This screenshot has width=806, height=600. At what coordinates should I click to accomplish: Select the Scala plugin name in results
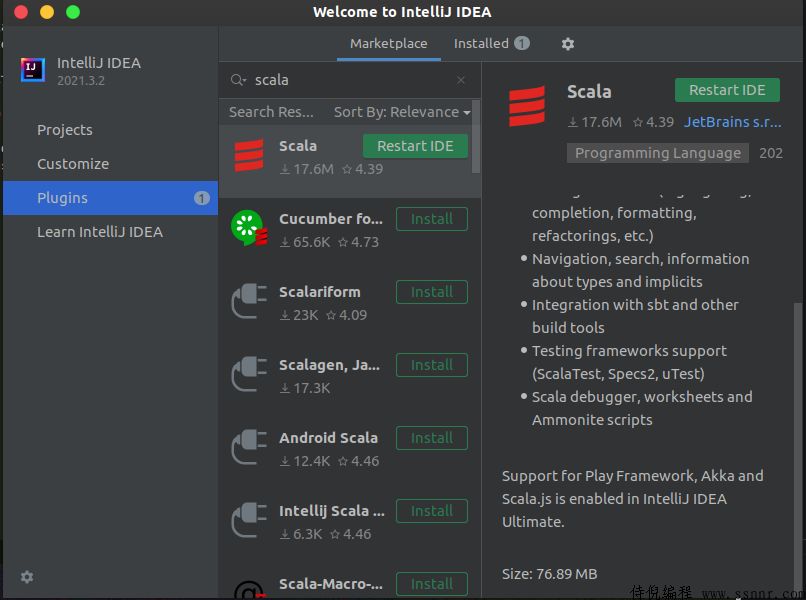pyautogui.click(x=298, y=146)
